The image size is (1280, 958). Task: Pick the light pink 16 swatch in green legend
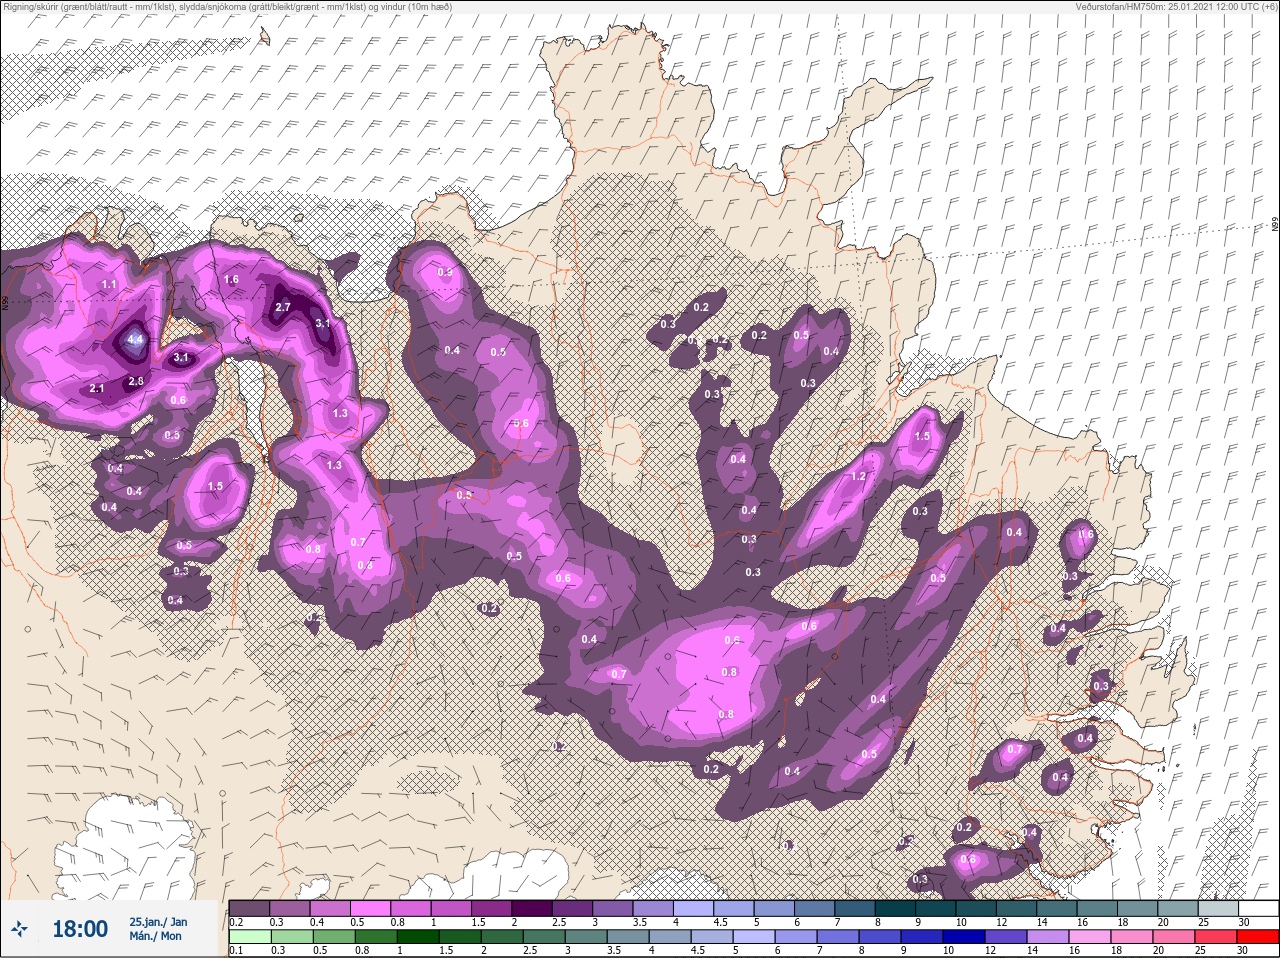(x=1092, y=937)
